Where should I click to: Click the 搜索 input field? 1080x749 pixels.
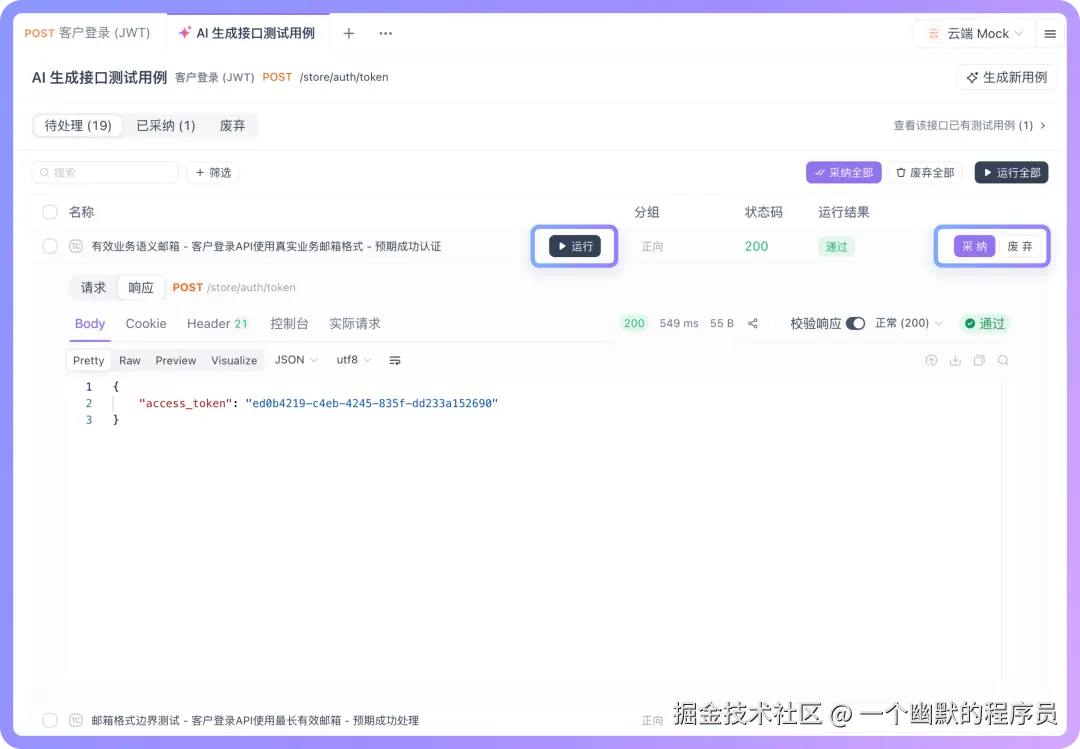pos(105,172)
